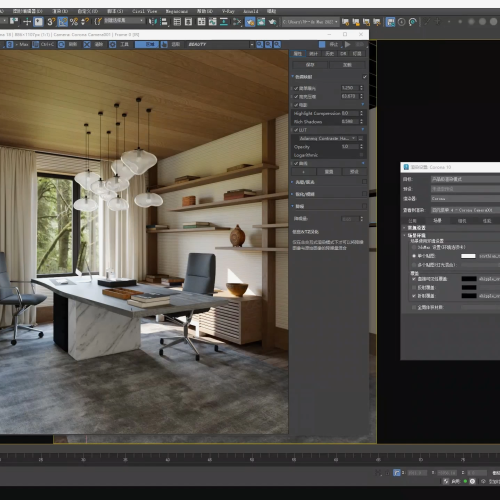Click the first magnifier icon in frame buffer toolbar
Screen dimensions: 500x500
click(x=260, y=44)
